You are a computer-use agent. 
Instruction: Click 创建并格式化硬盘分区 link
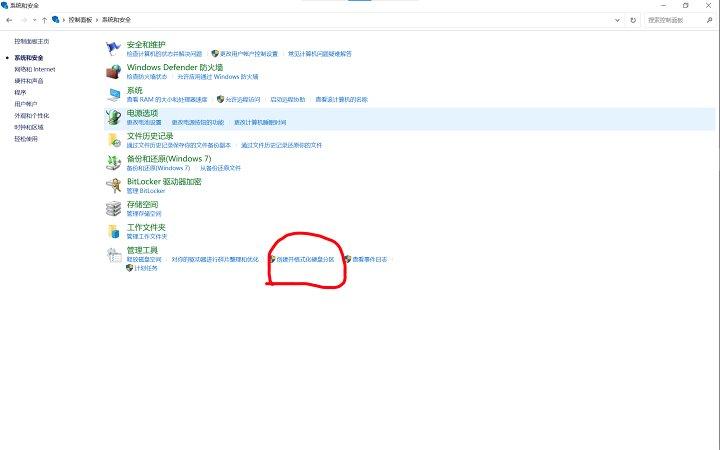305,259
